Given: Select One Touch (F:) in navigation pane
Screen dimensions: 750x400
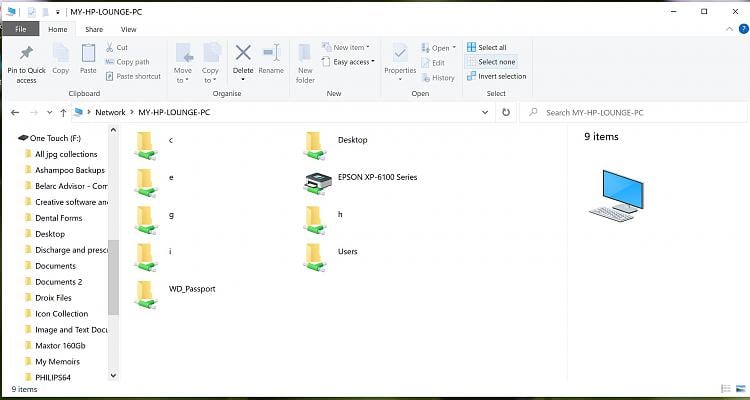Looking at the screenshot, I should [50, 138].
